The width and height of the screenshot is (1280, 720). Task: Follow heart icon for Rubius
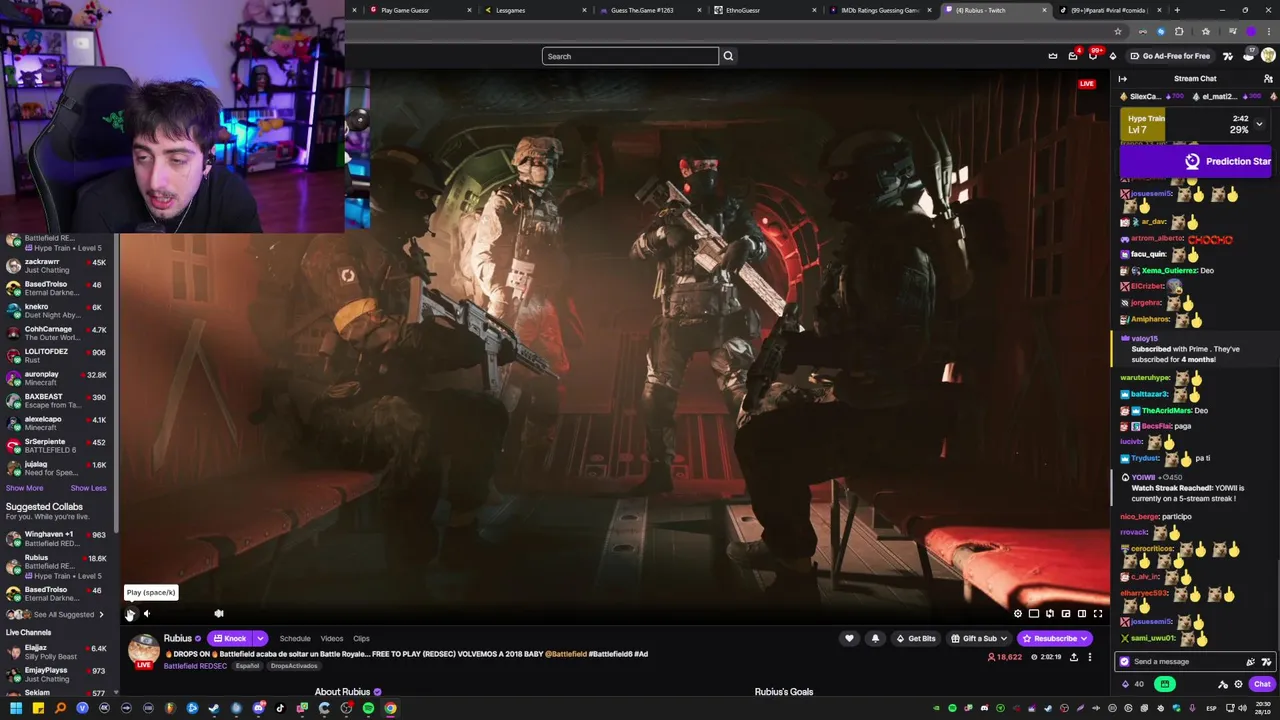[849, 638]
